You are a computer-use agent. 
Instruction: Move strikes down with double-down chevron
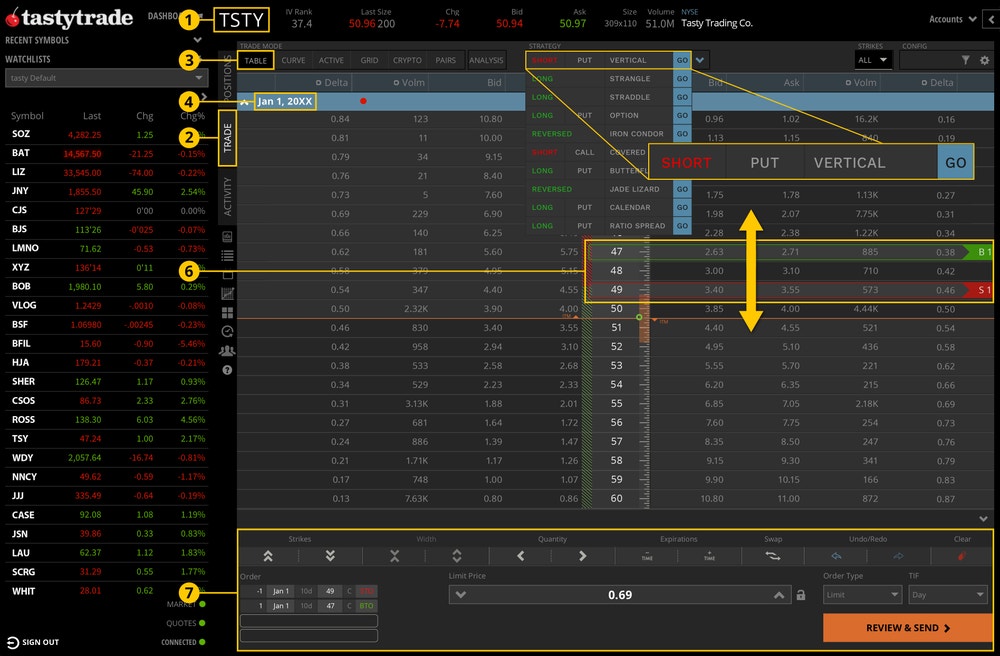tap(330, 556)
